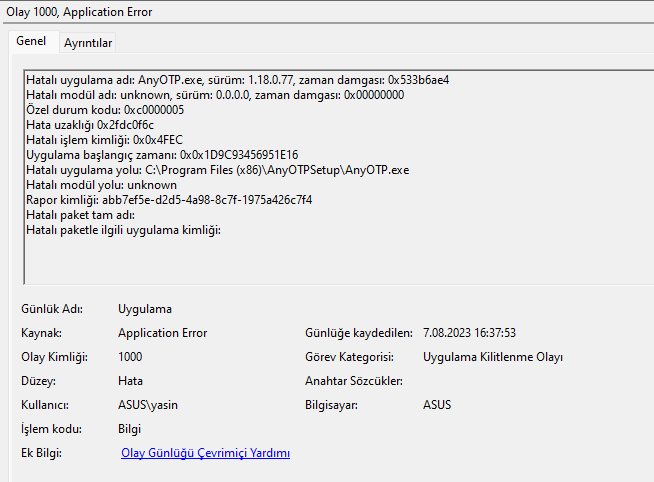654x482 pixels.
Task: Select 'Hatalı modül yolu: unknown' line
Action: point(101,185)
